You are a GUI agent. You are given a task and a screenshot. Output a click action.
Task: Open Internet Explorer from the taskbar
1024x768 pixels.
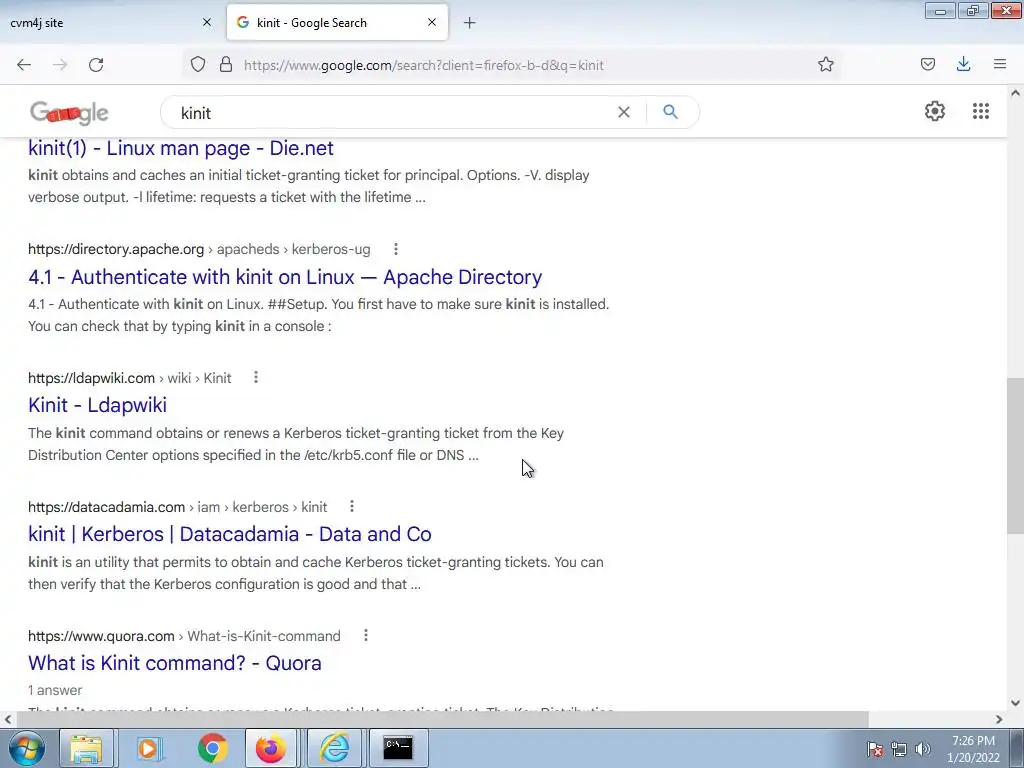[x=334, y=748]
